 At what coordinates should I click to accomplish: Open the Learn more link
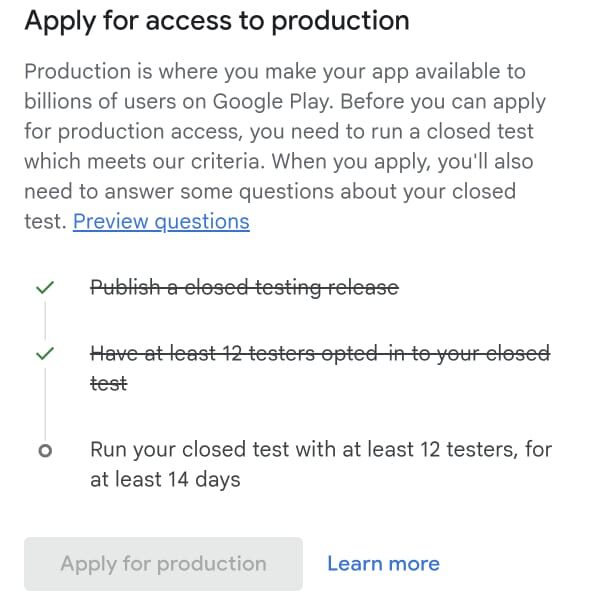point(383,564)
